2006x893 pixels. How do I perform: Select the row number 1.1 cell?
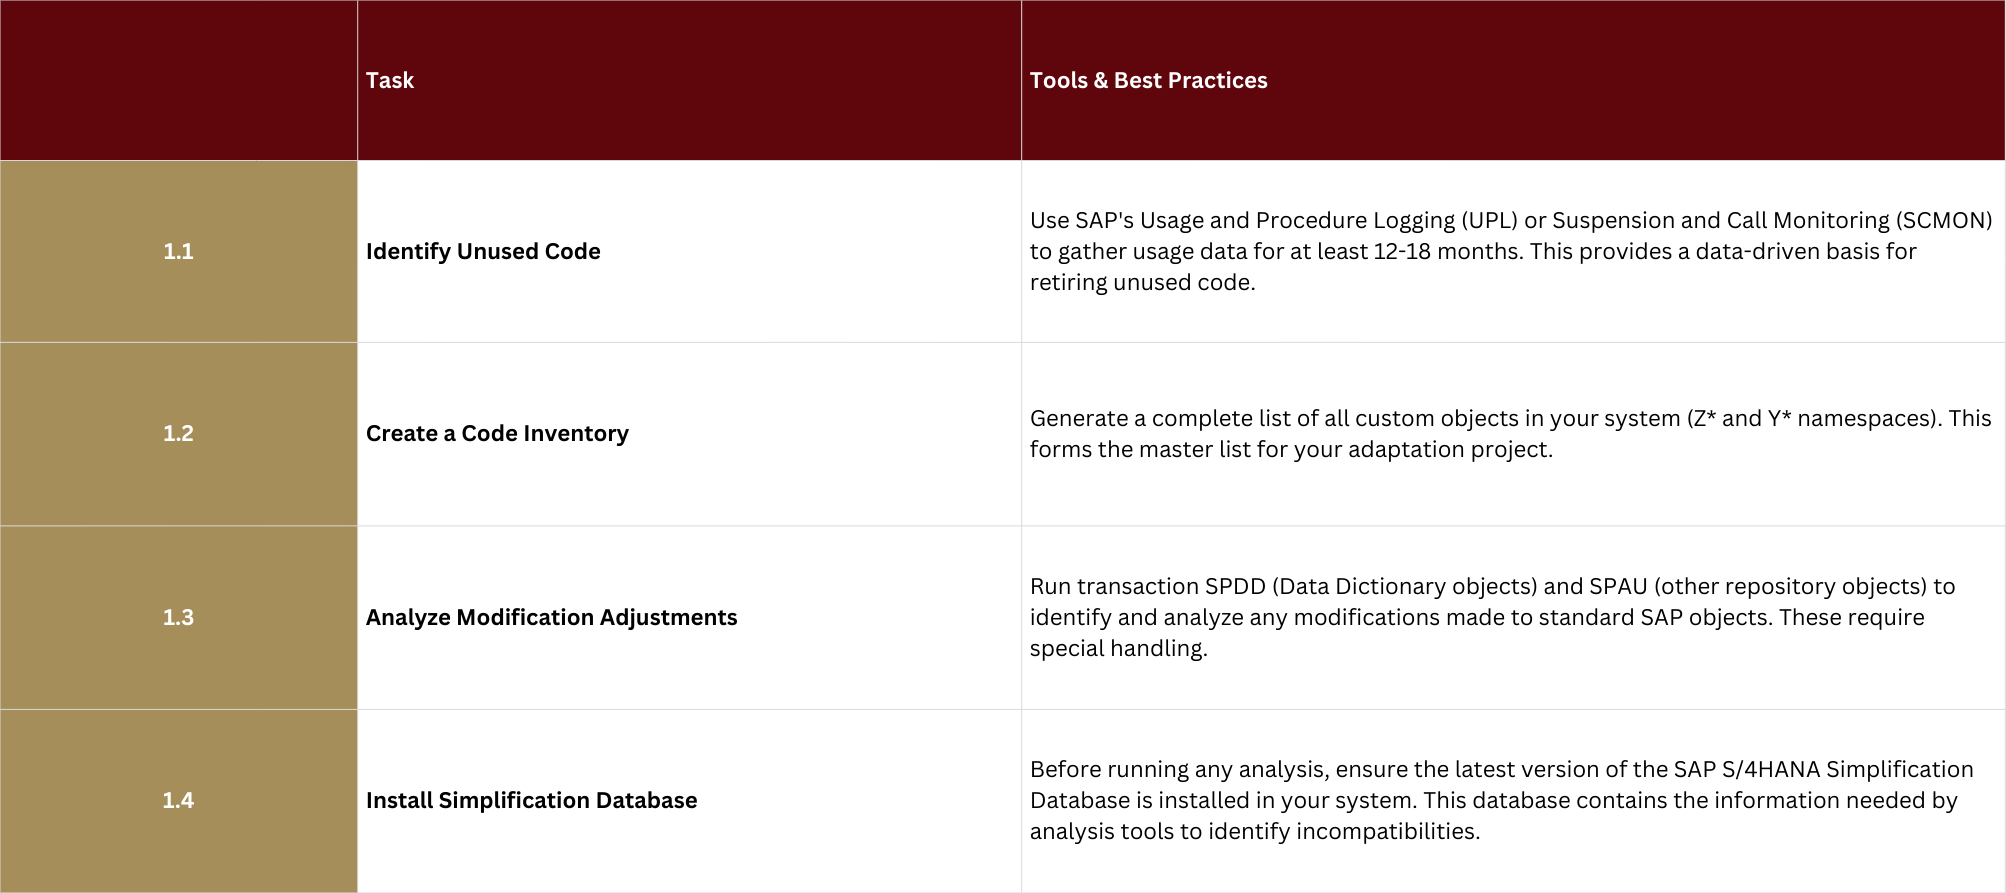(178, 252)
